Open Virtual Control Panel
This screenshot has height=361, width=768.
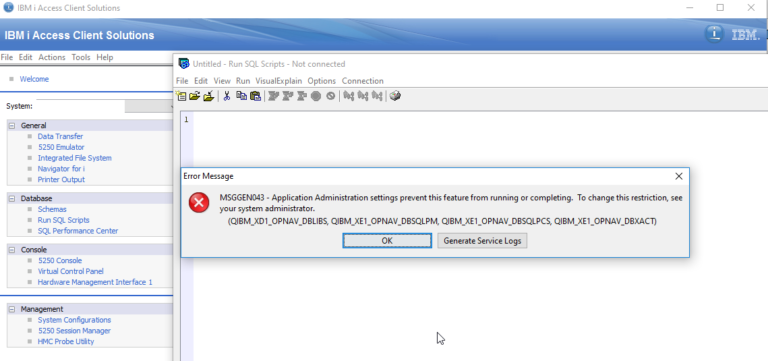(71, 271)
